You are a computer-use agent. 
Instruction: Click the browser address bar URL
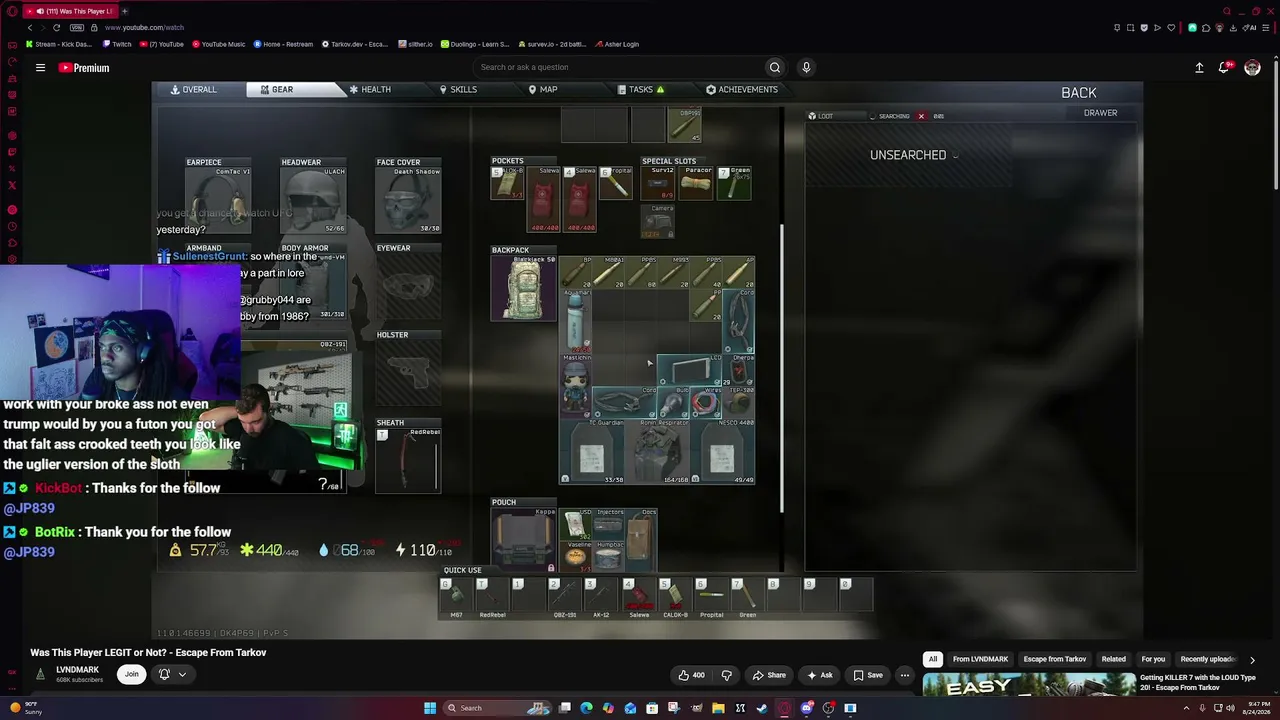(144, 28)
